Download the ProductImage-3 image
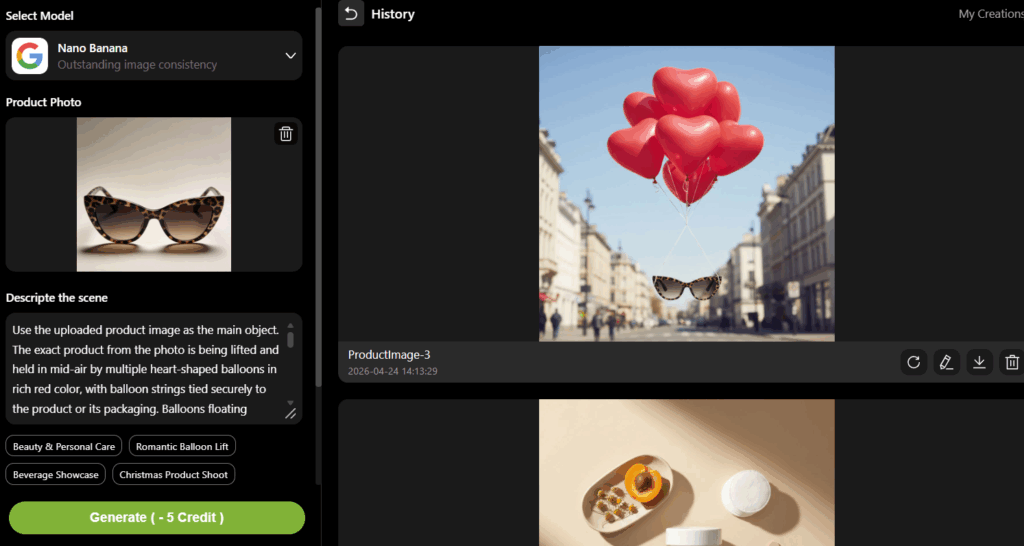The image size is (1024, 546). coord(979,362)
